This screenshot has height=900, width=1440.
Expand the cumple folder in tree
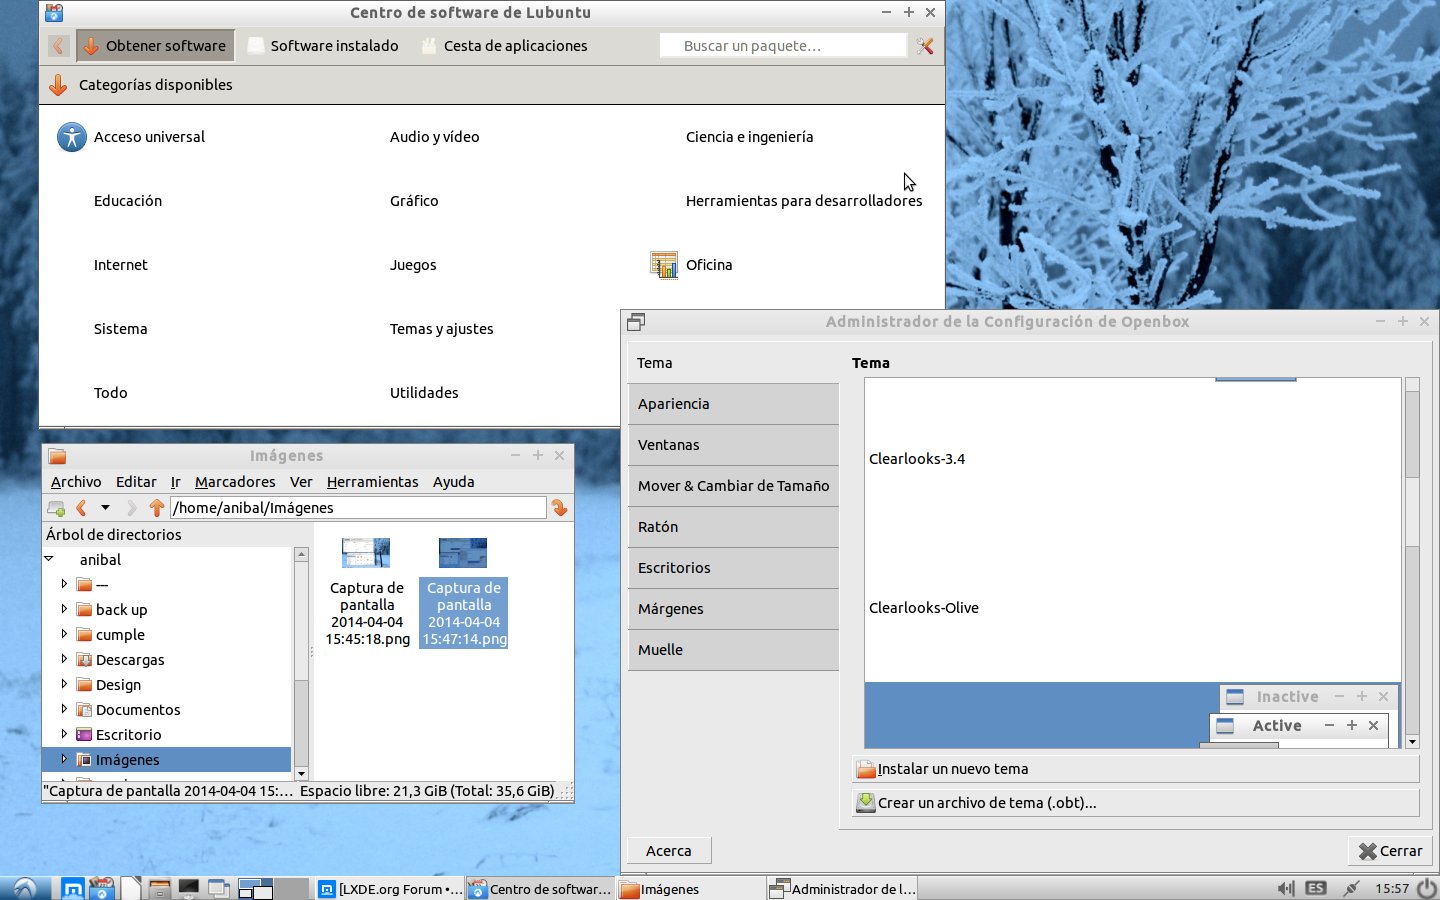(x=64, y=633)
